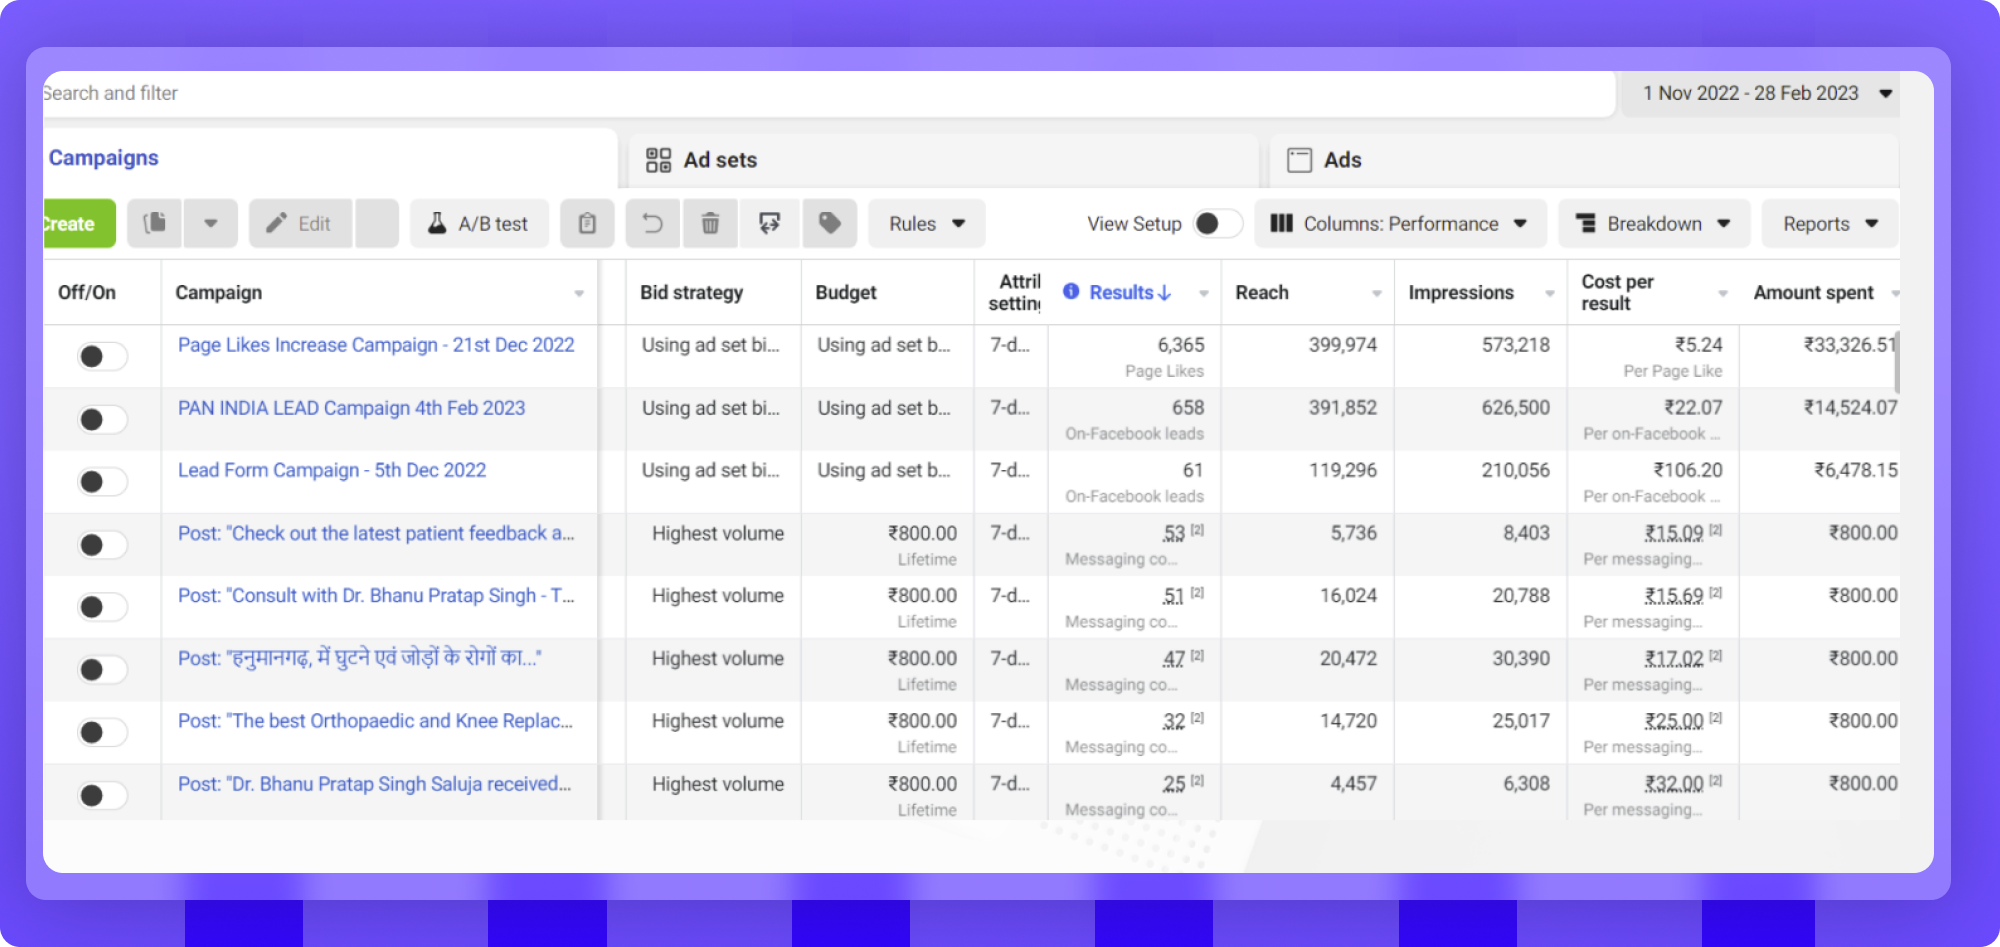Image resolution: width=2000 pixels, height=947 pixels.
Task: Enable the PAN INDIA LEAD Campaign switch
Action: (102, 419)
